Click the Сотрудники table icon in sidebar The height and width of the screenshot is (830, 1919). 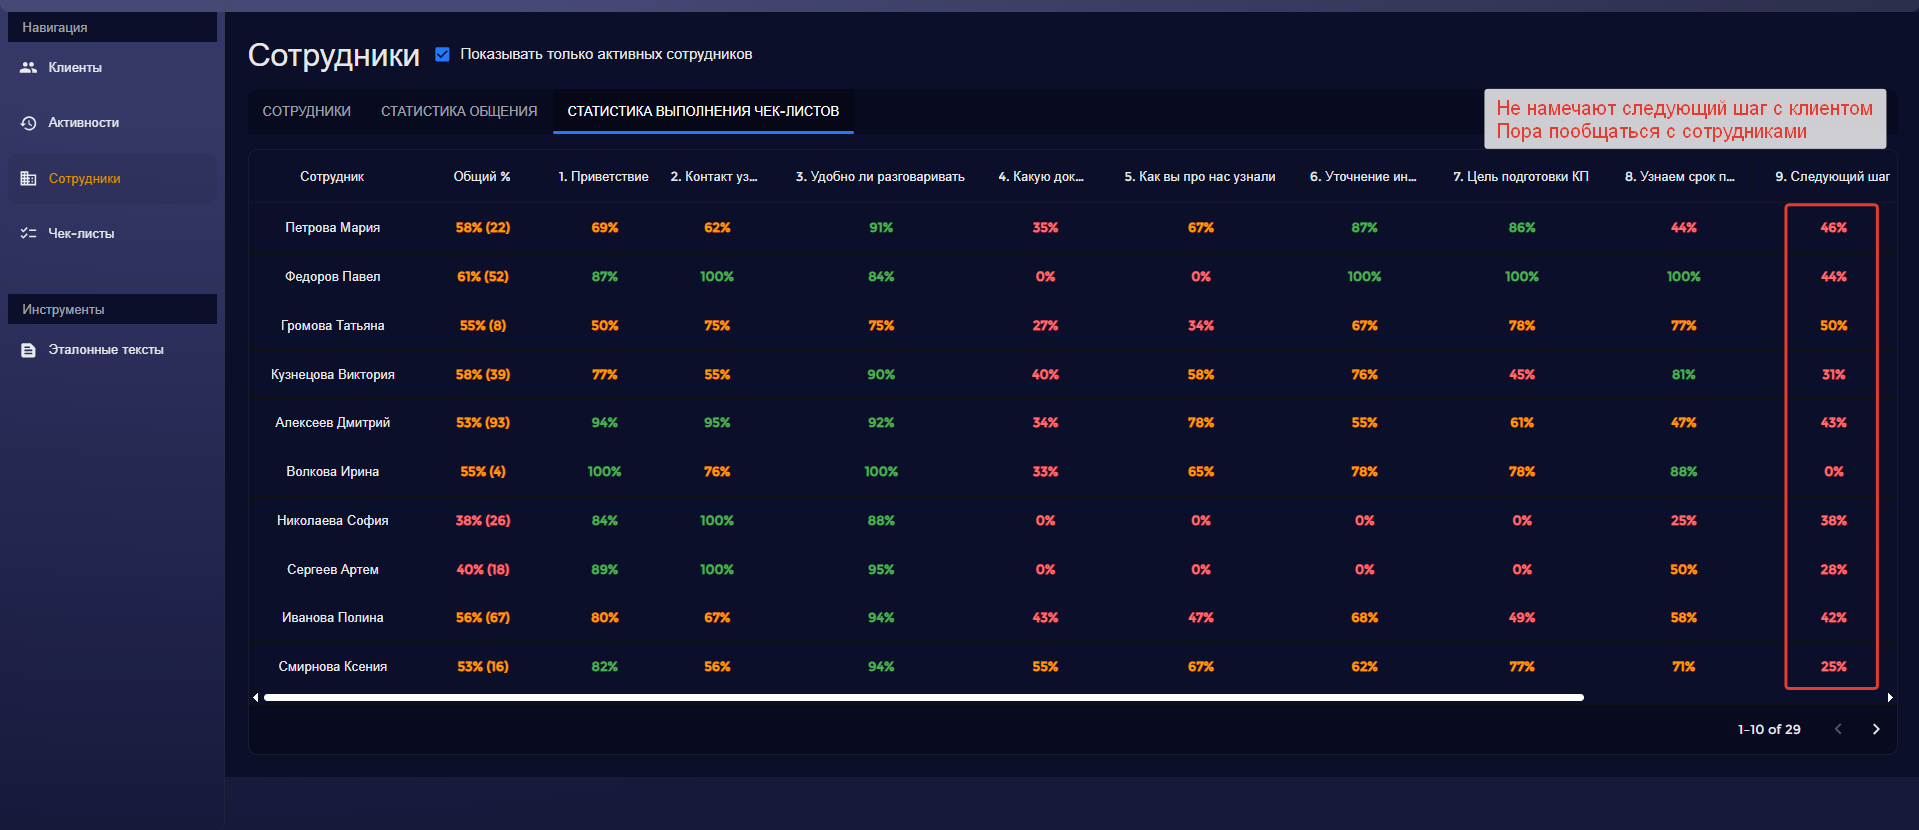click(28, 179)
